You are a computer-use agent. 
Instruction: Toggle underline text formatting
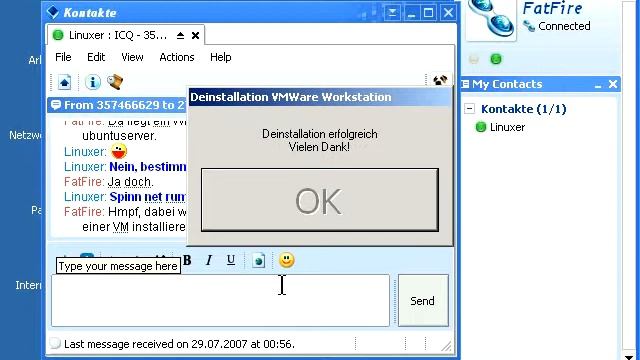coord(231,260)
